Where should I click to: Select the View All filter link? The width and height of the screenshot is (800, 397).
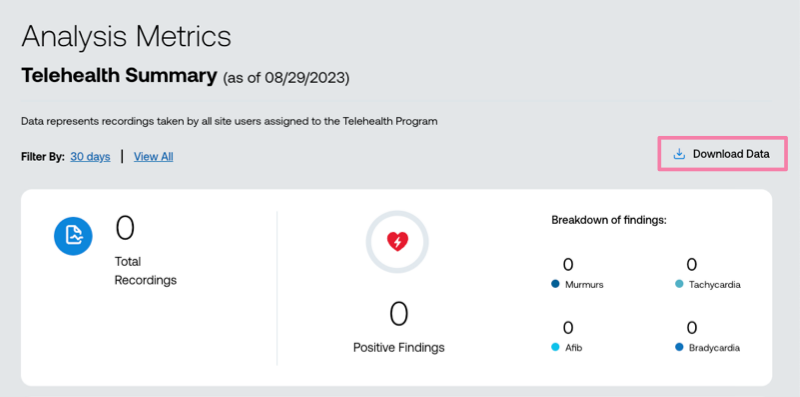coord(154,157)
